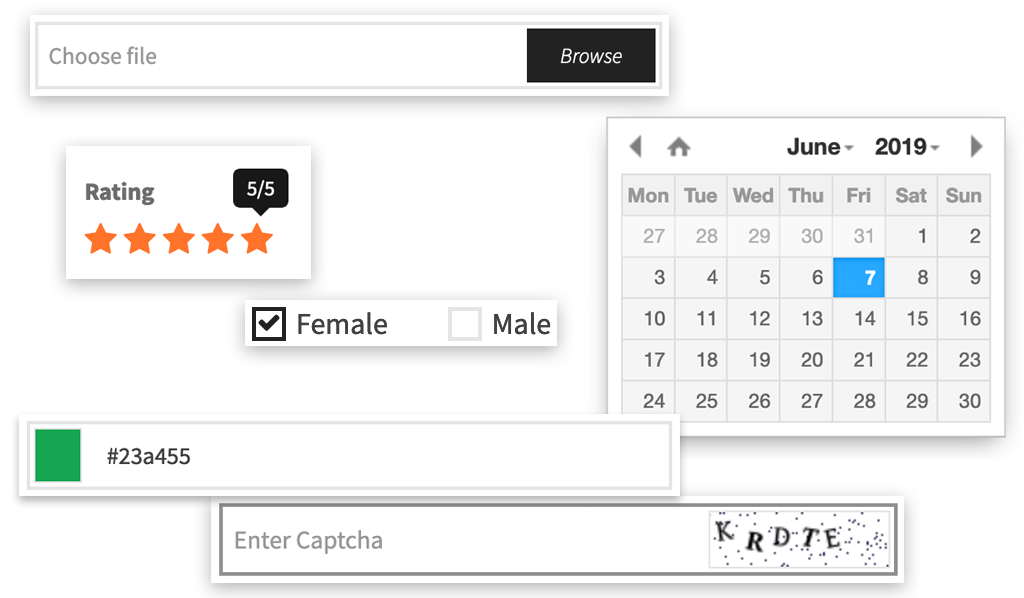1024x598 pixels.
Task: Click the Mon weekday header
Action: [648, 196]
